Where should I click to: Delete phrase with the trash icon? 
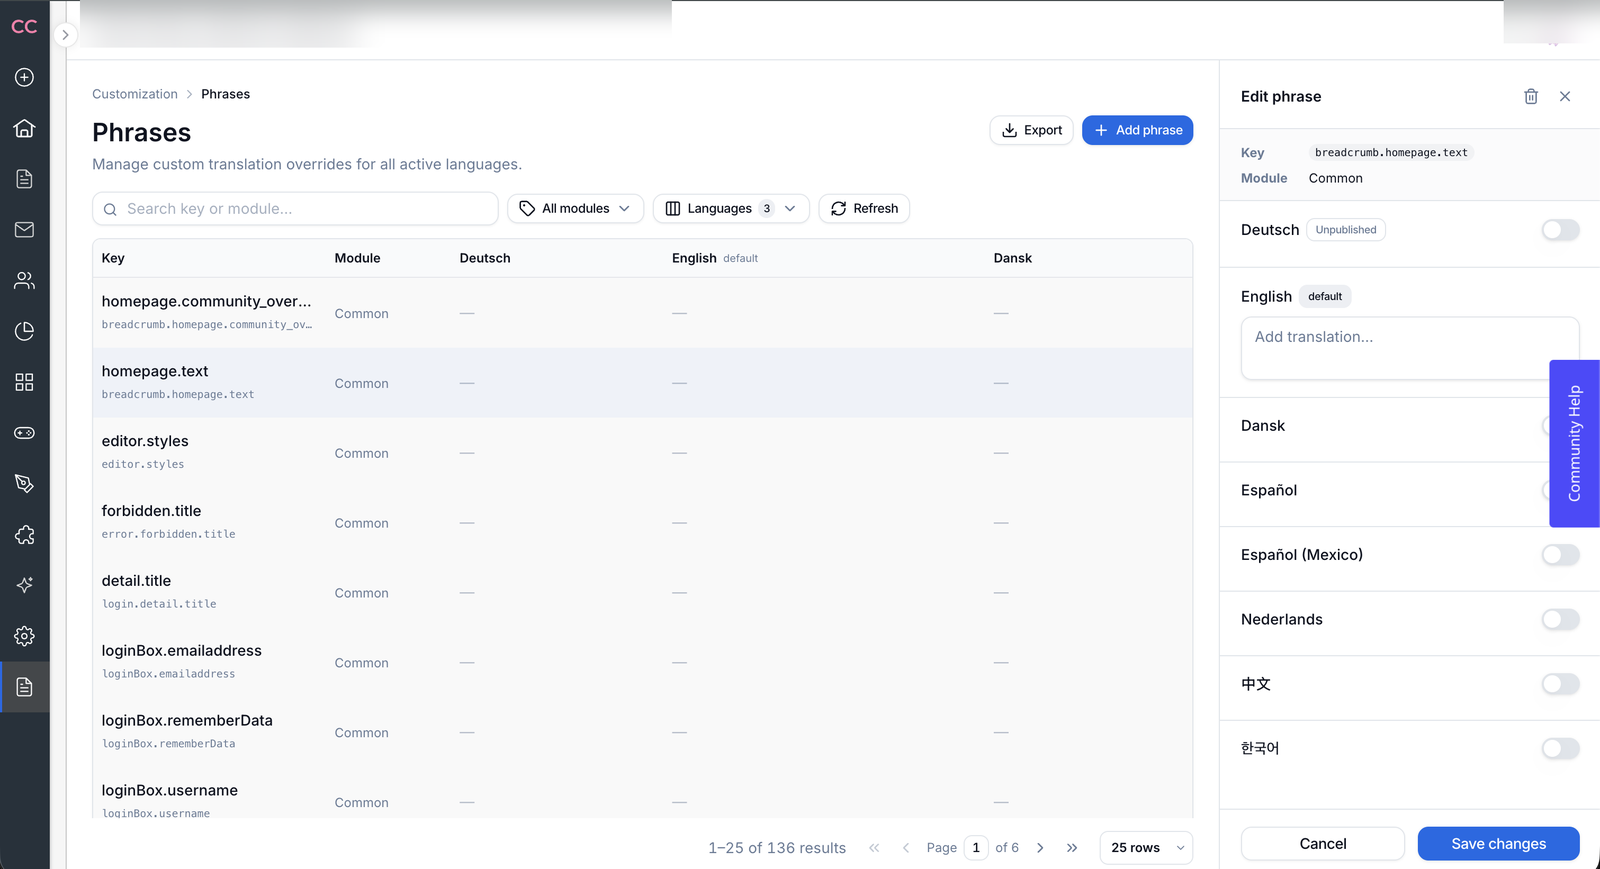tap(1531, 96)
